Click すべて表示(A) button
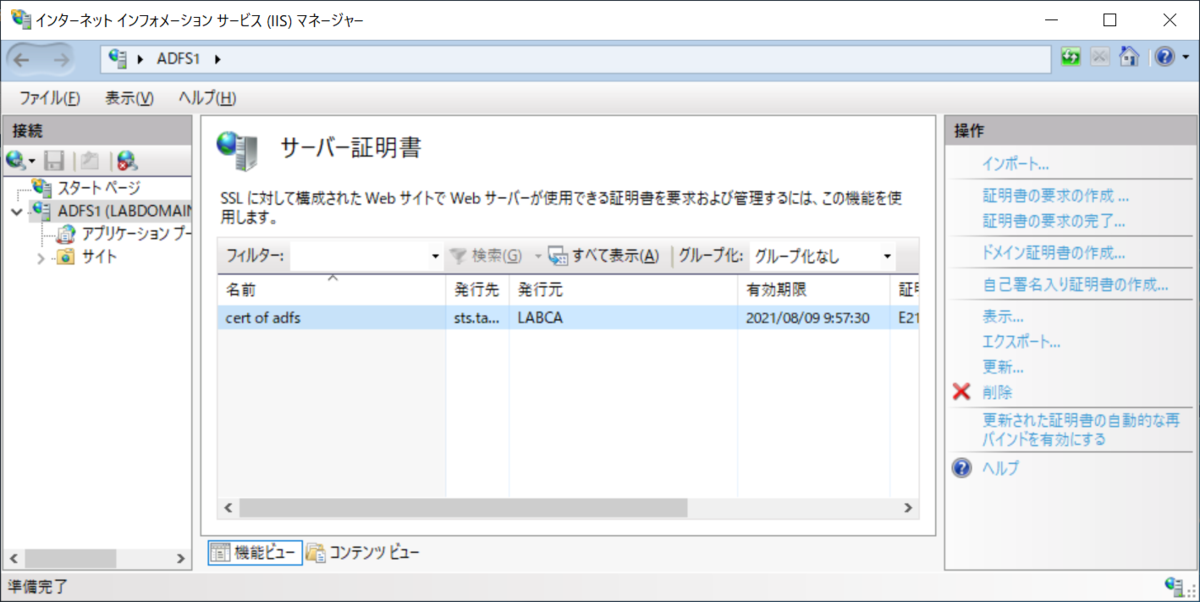The width and height of the screenshot is (1200, 602). pos(604,256)
